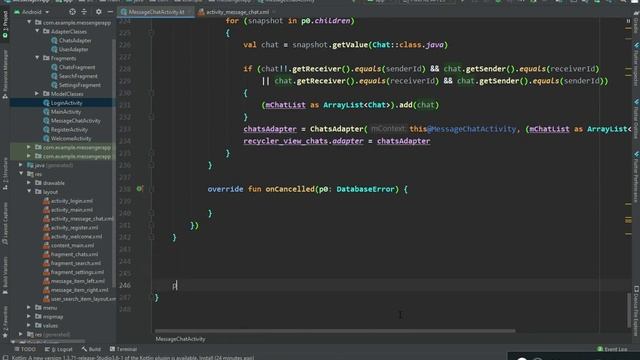Open Device File Explorer side tab

(x=636, y=310)
